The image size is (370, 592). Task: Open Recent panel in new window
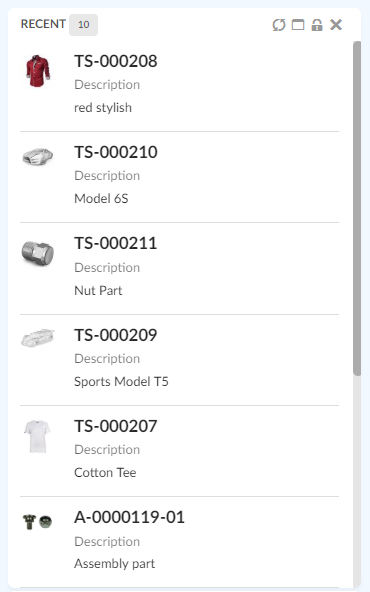pyautogui.click(x=298, y=25)
